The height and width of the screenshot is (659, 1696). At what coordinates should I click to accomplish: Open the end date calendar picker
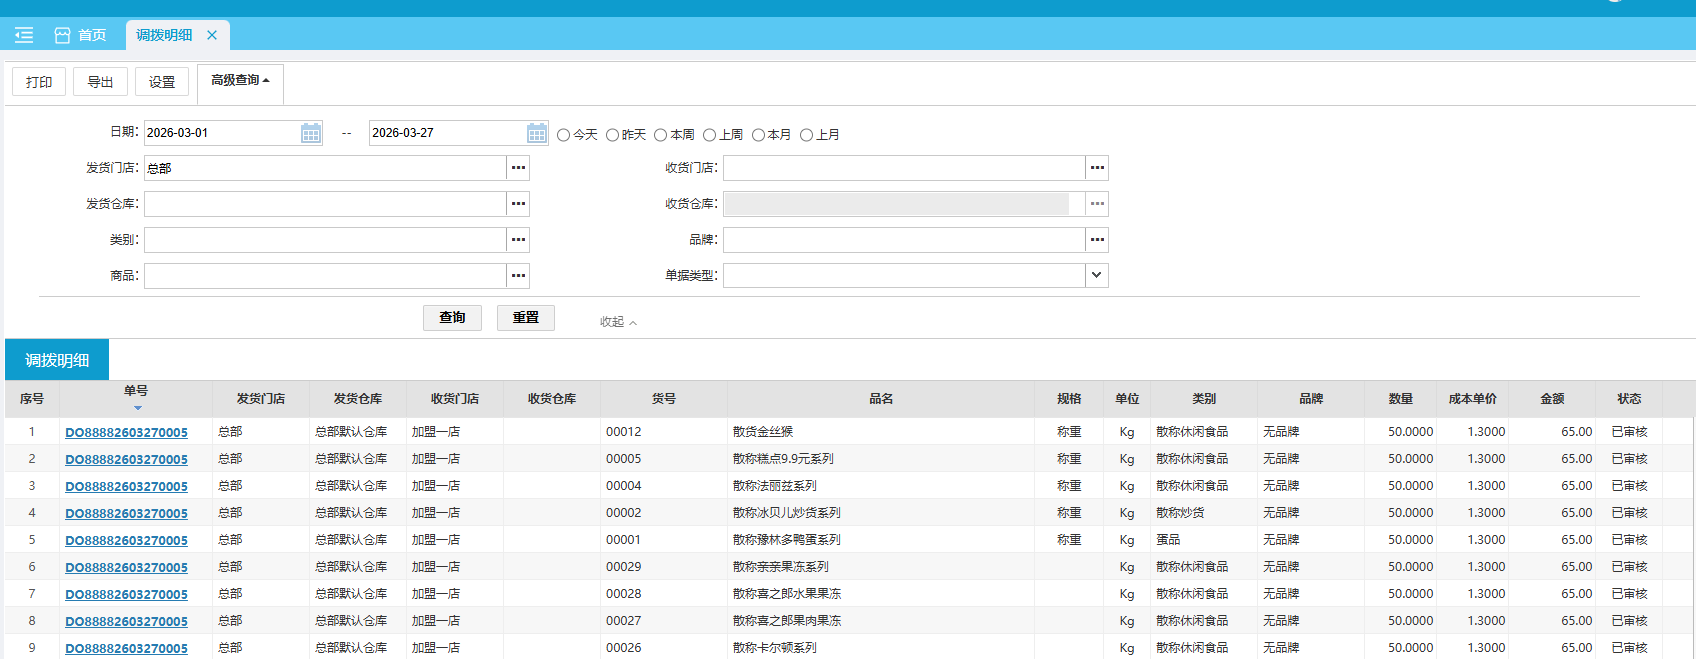[x=537, y=133]
